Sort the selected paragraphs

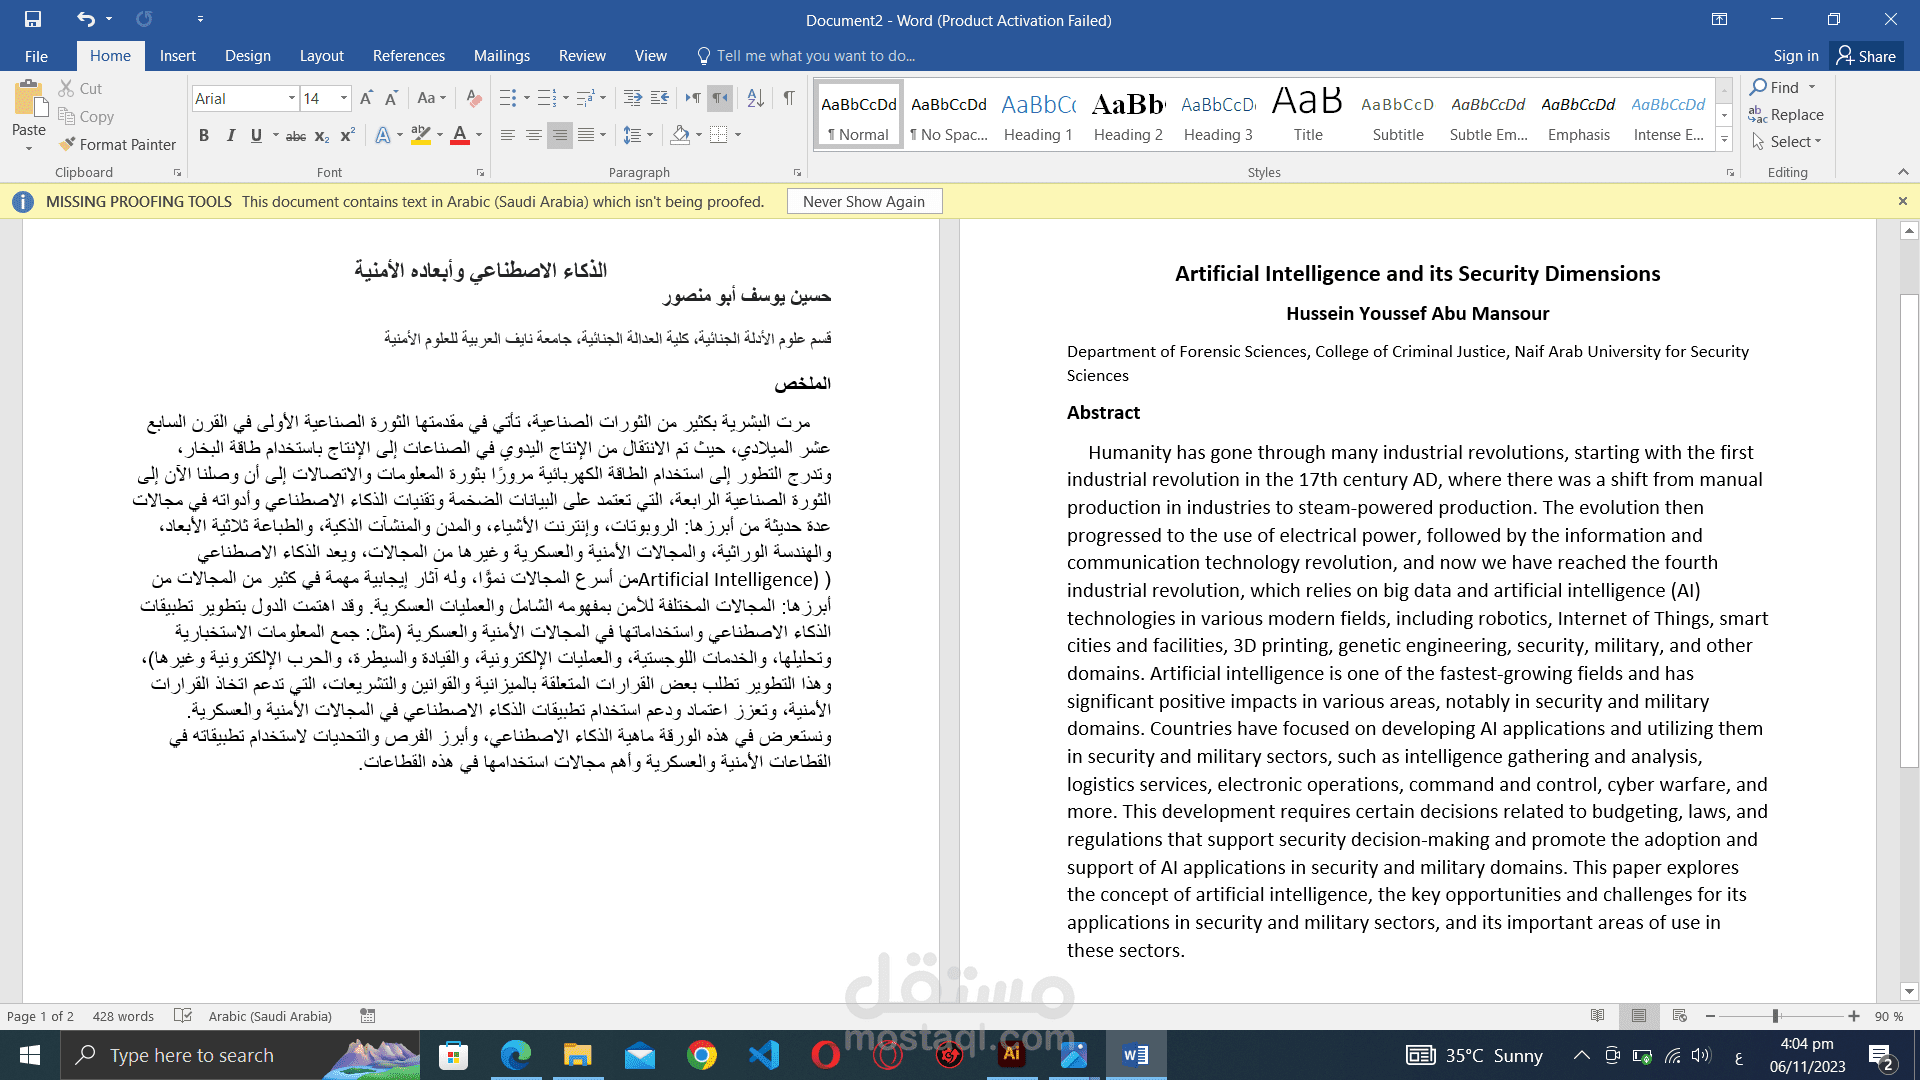[756, 98]
